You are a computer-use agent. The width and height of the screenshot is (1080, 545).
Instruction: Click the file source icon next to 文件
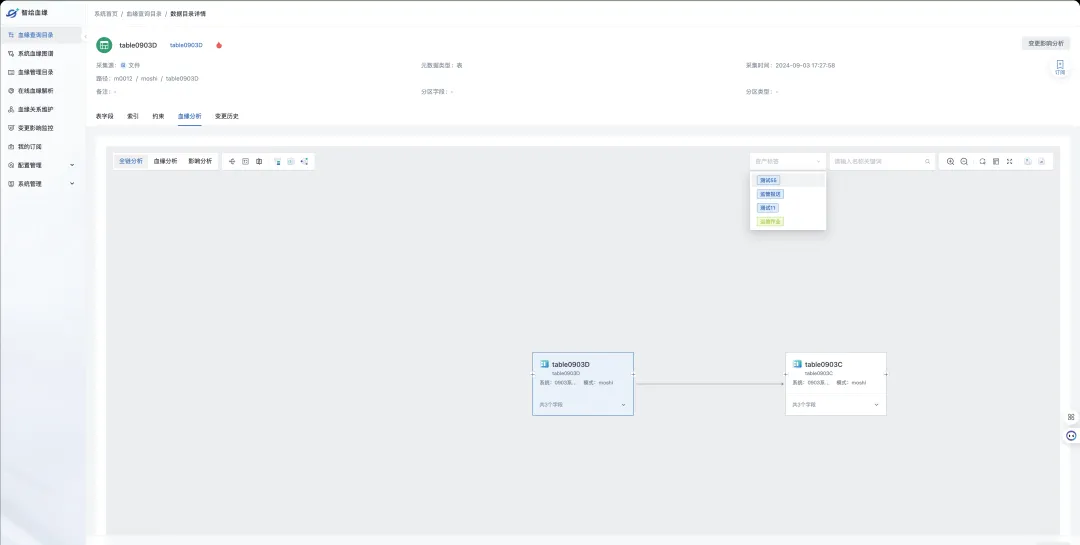123,65
